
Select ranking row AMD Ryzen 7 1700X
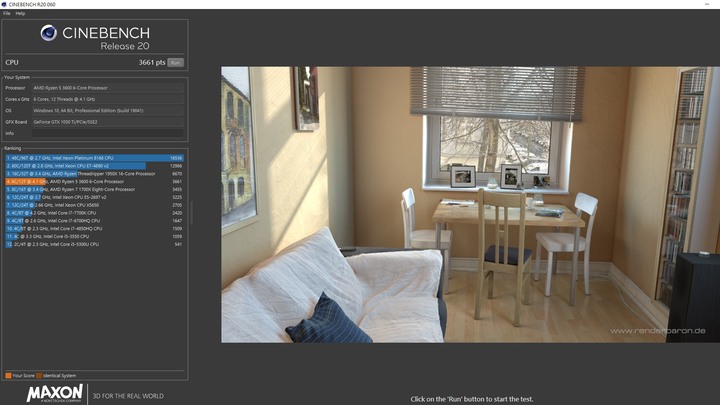click(94, 189)
